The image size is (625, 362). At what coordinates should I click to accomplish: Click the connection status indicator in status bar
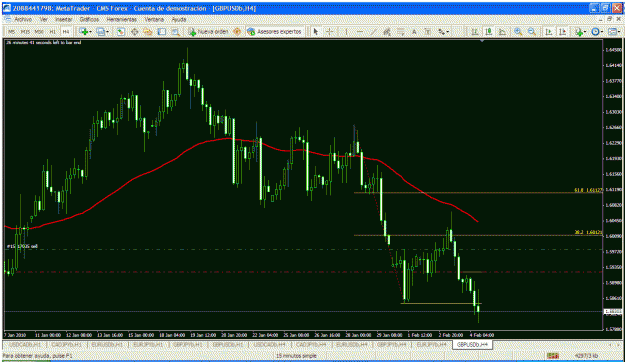click(x=553, y=356)
